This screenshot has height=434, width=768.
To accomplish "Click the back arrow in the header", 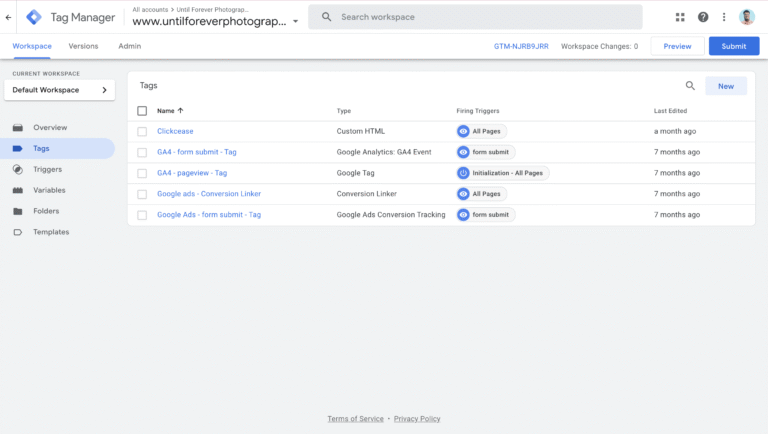I will click(x=9, y=17).
